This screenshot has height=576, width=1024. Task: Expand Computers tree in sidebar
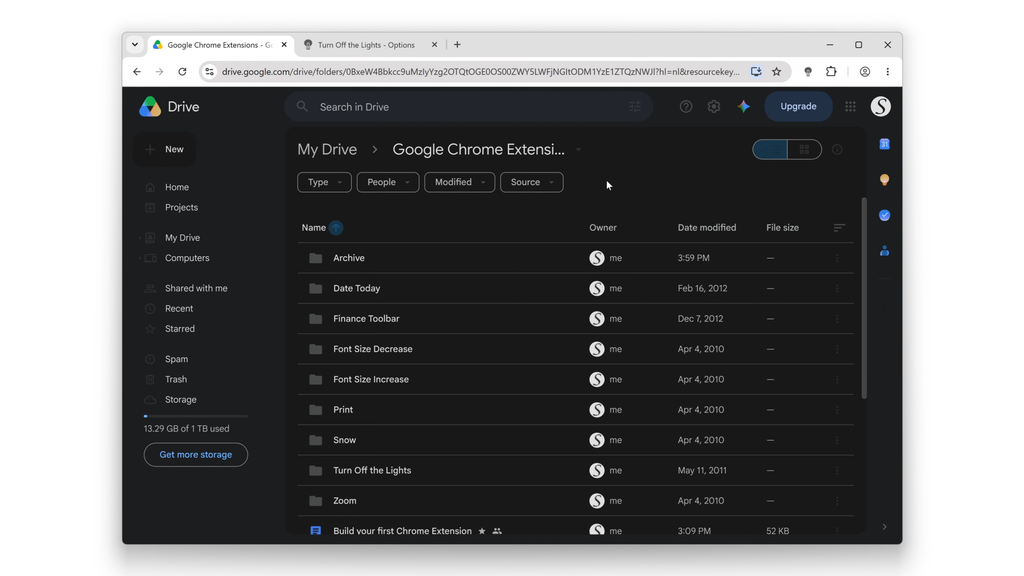[140, 258]
